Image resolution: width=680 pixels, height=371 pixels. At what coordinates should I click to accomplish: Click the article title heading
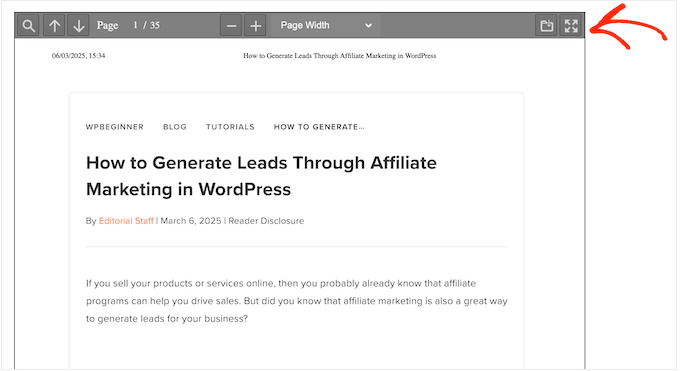261,176
